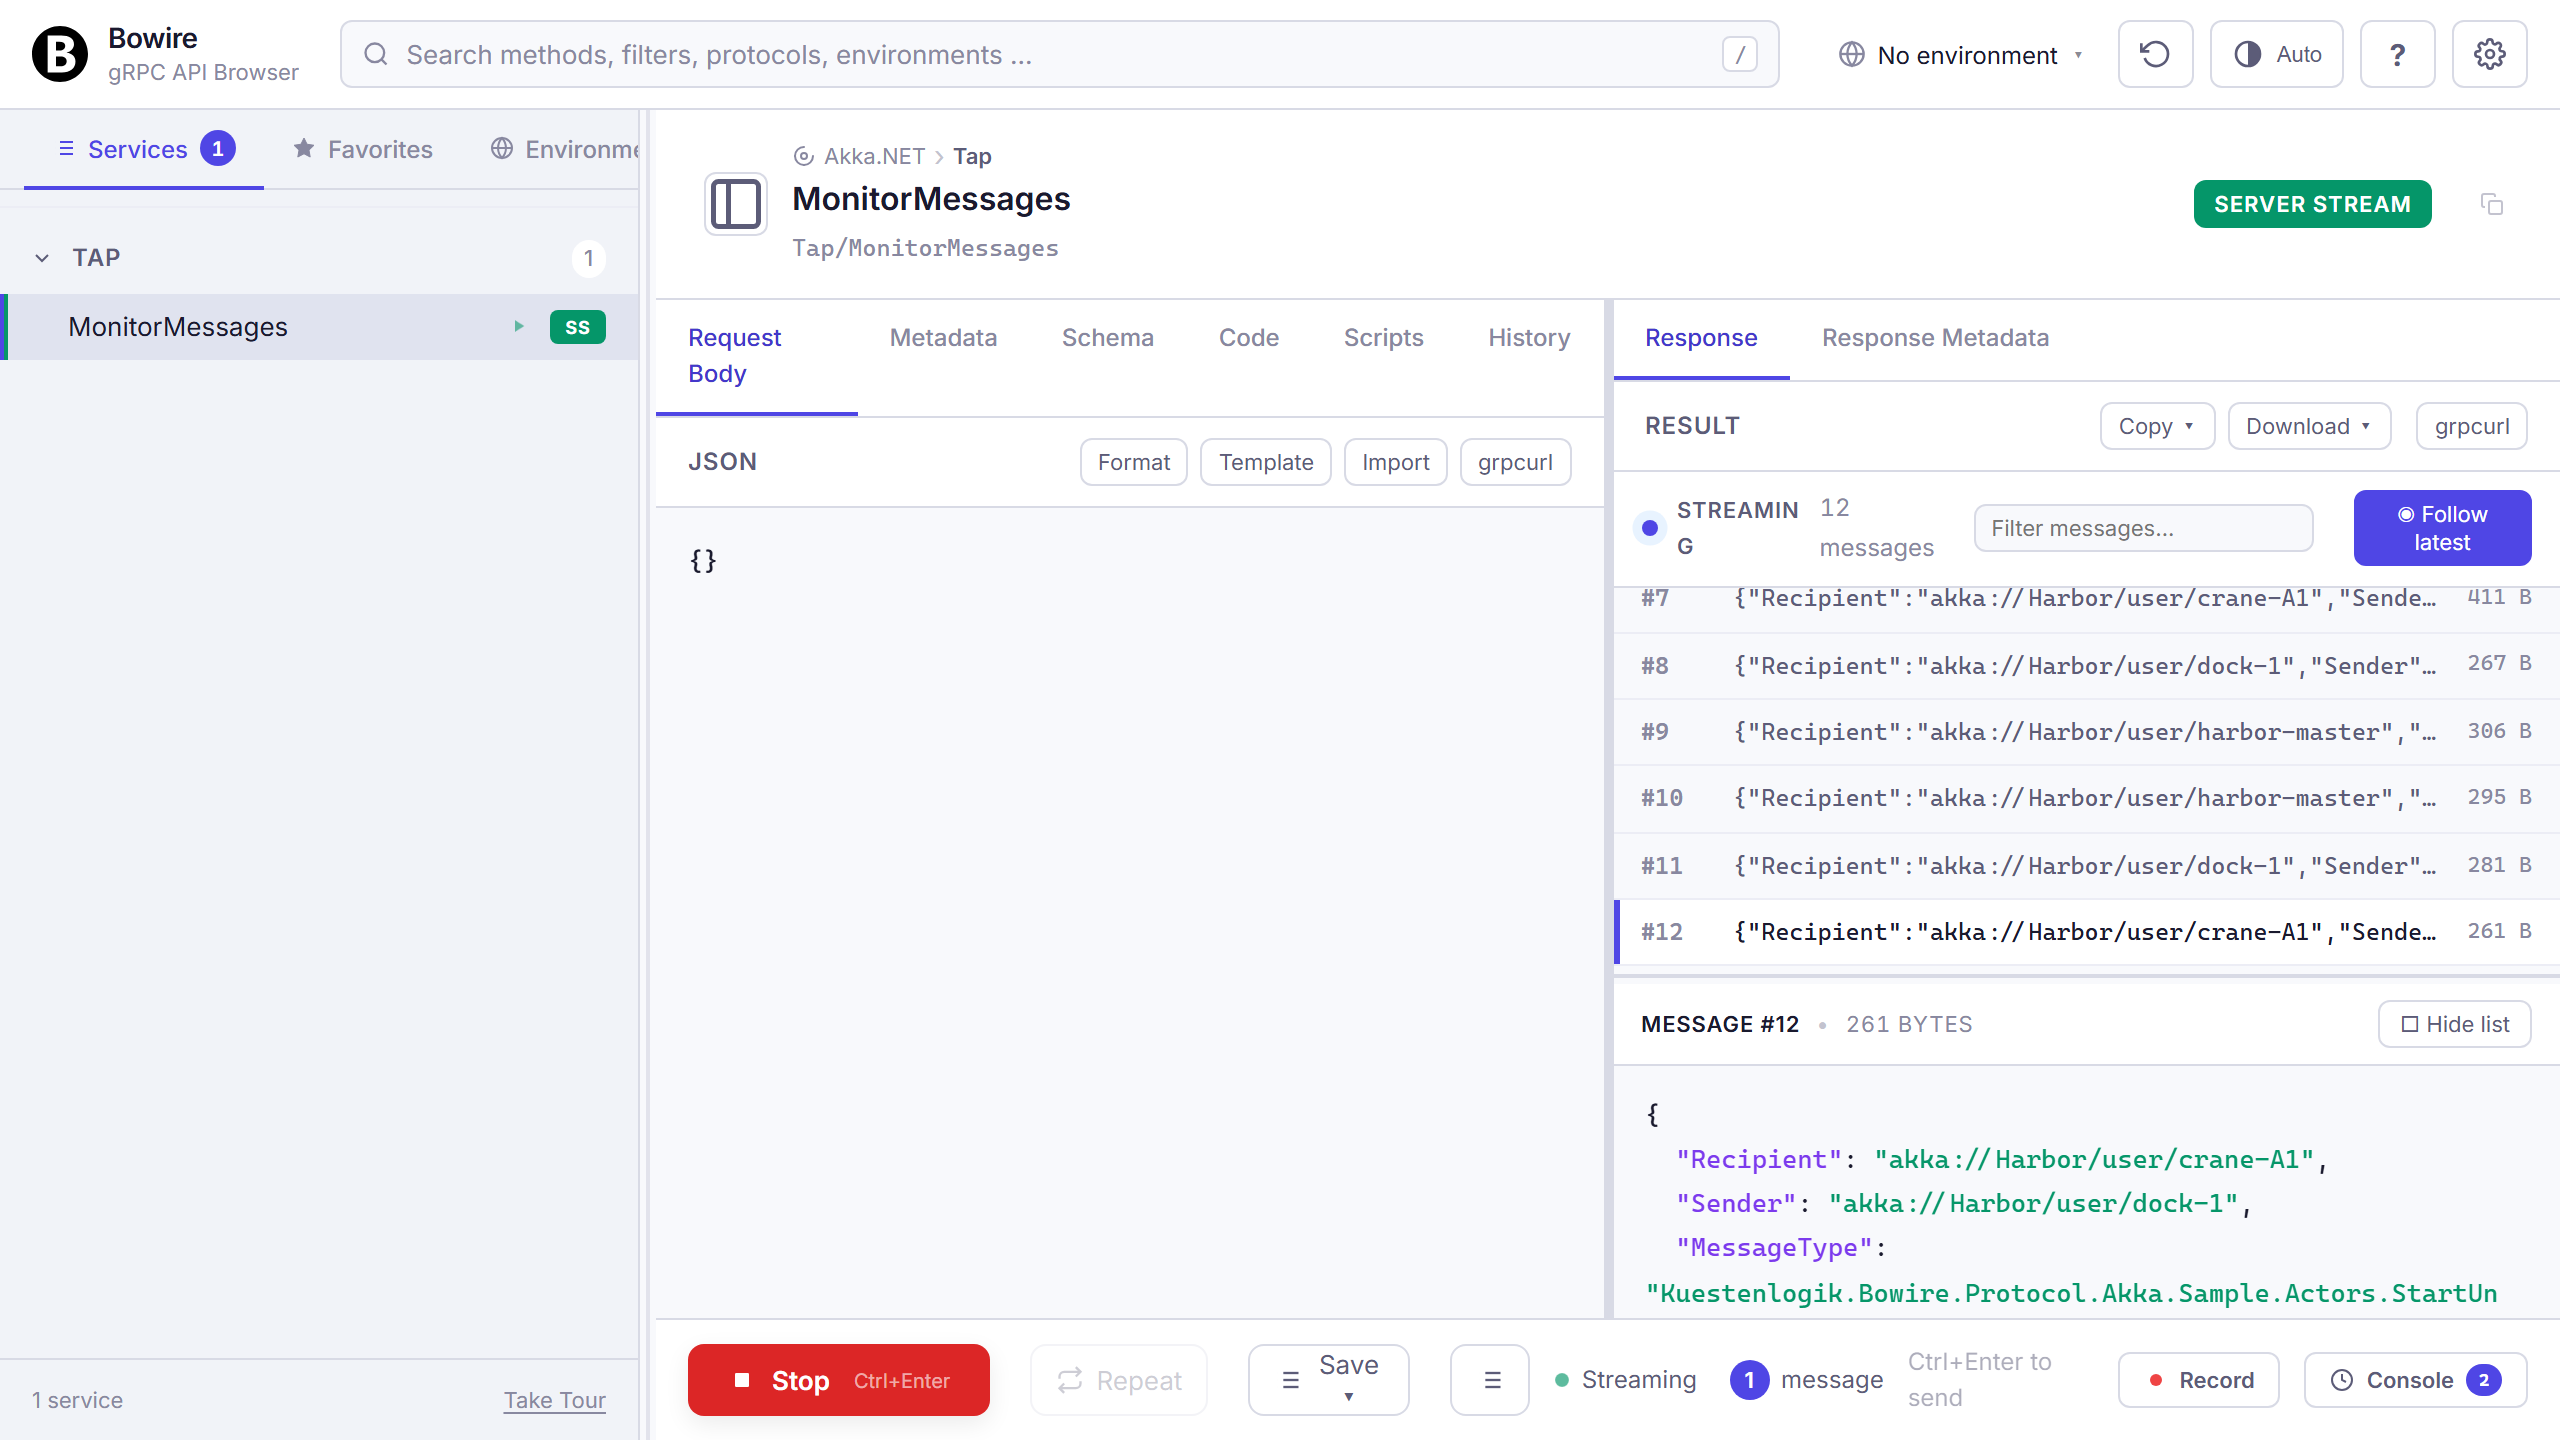The image size is (2560, 1440).
Task: Open the History tab
Action: coord(1529,338)
